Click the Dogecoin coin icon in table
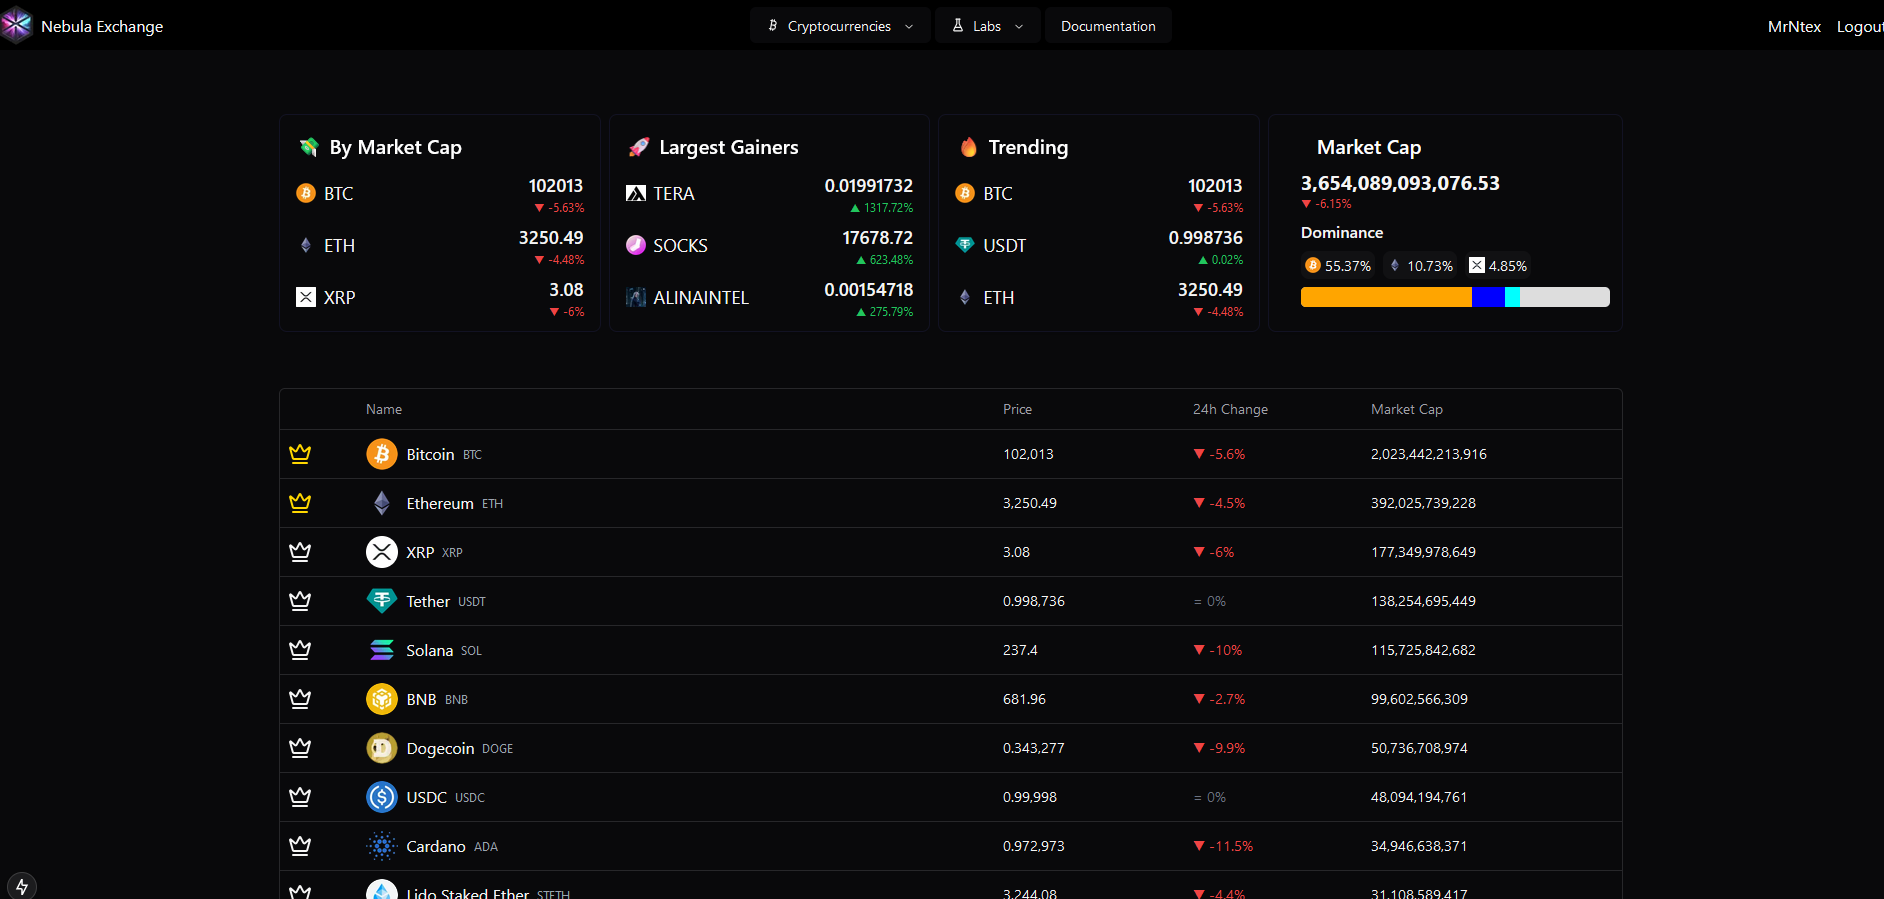The width and height of the screenshot is (1884, 899). pyautogui.click(x=382, y=748)
